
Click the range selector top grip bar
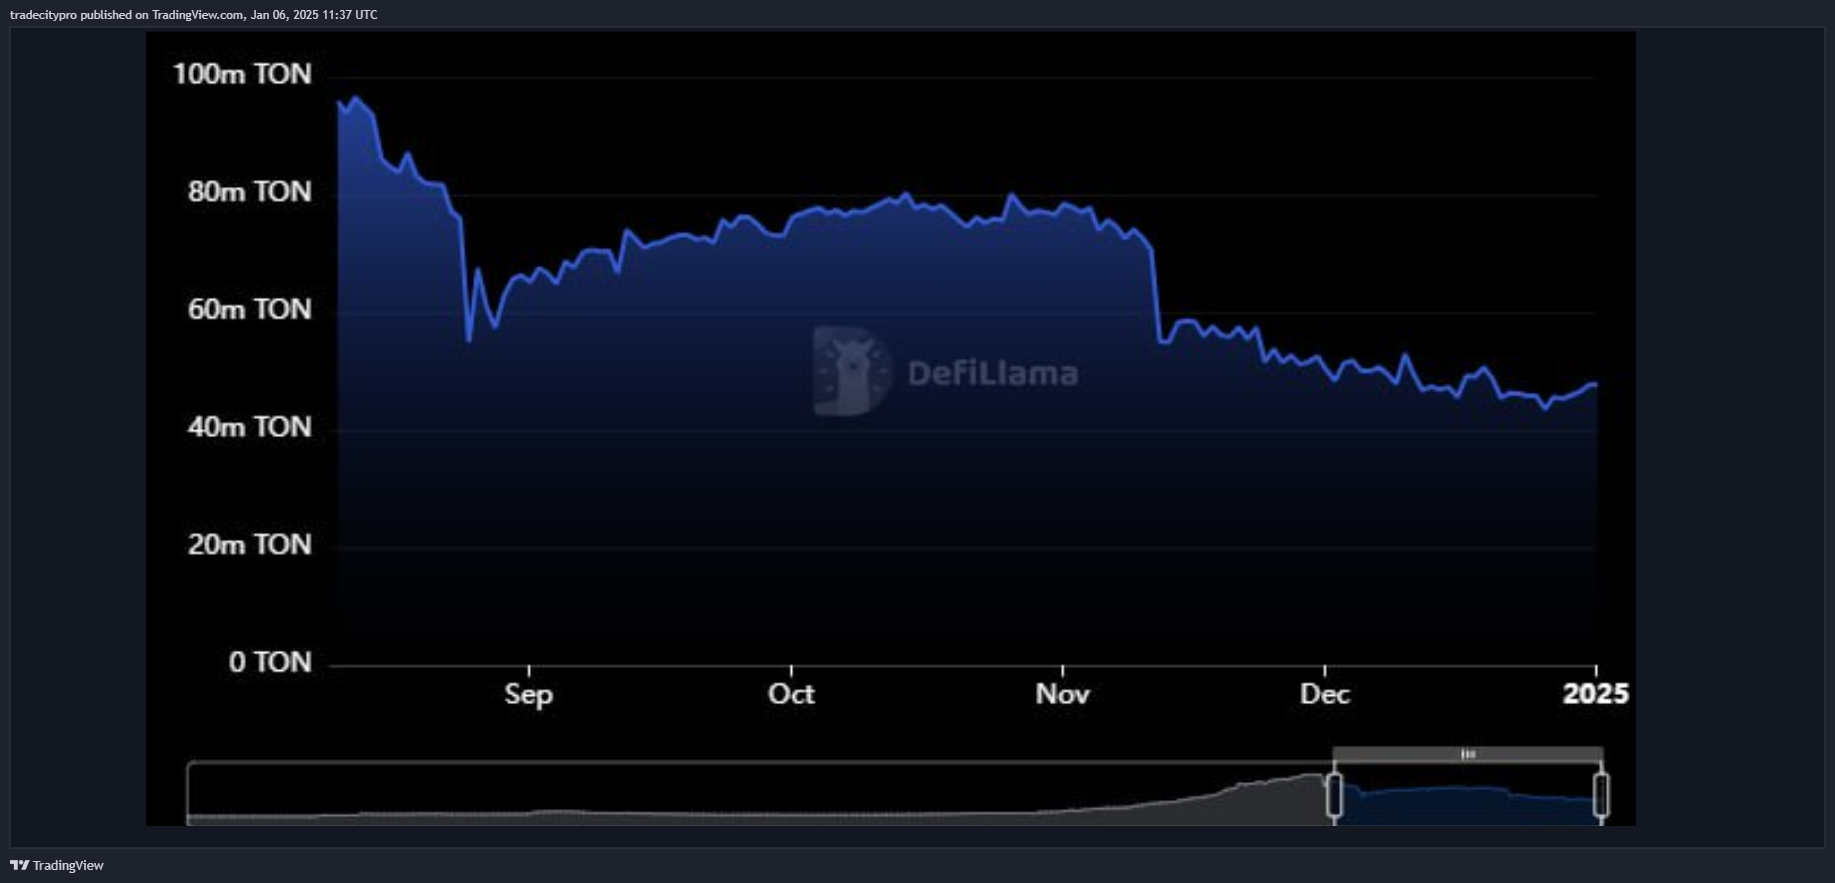[1468, 754]
